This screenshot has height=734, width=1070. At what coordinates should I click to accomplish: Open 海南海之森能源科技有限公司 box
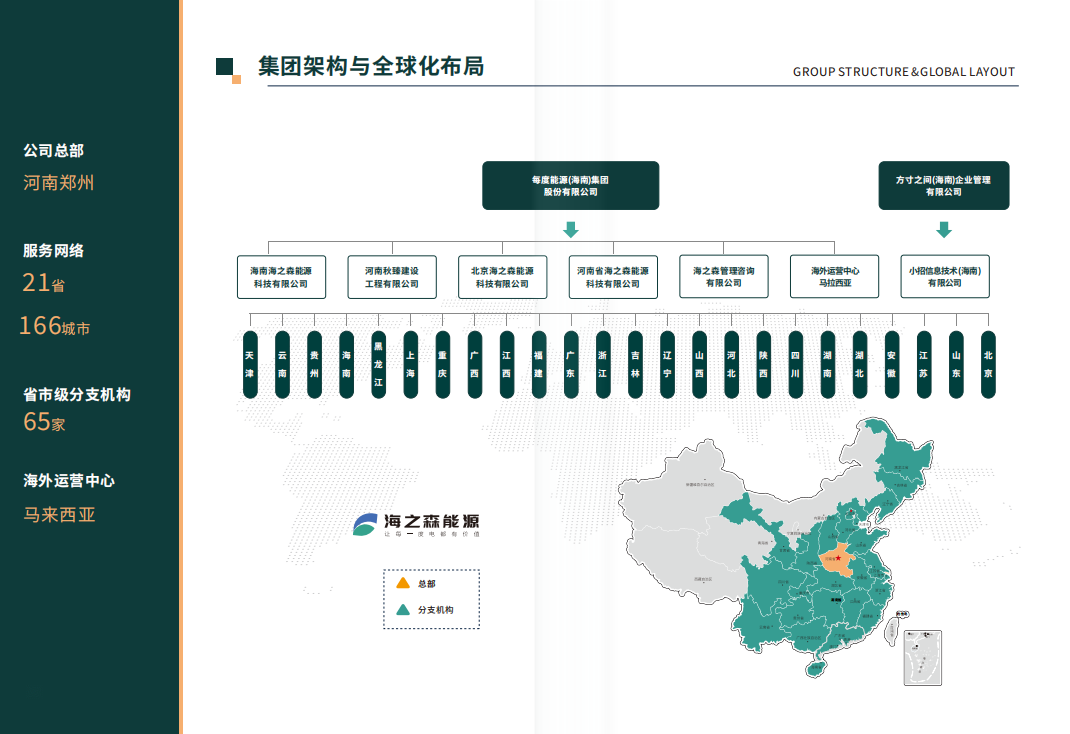click(281, 277)
